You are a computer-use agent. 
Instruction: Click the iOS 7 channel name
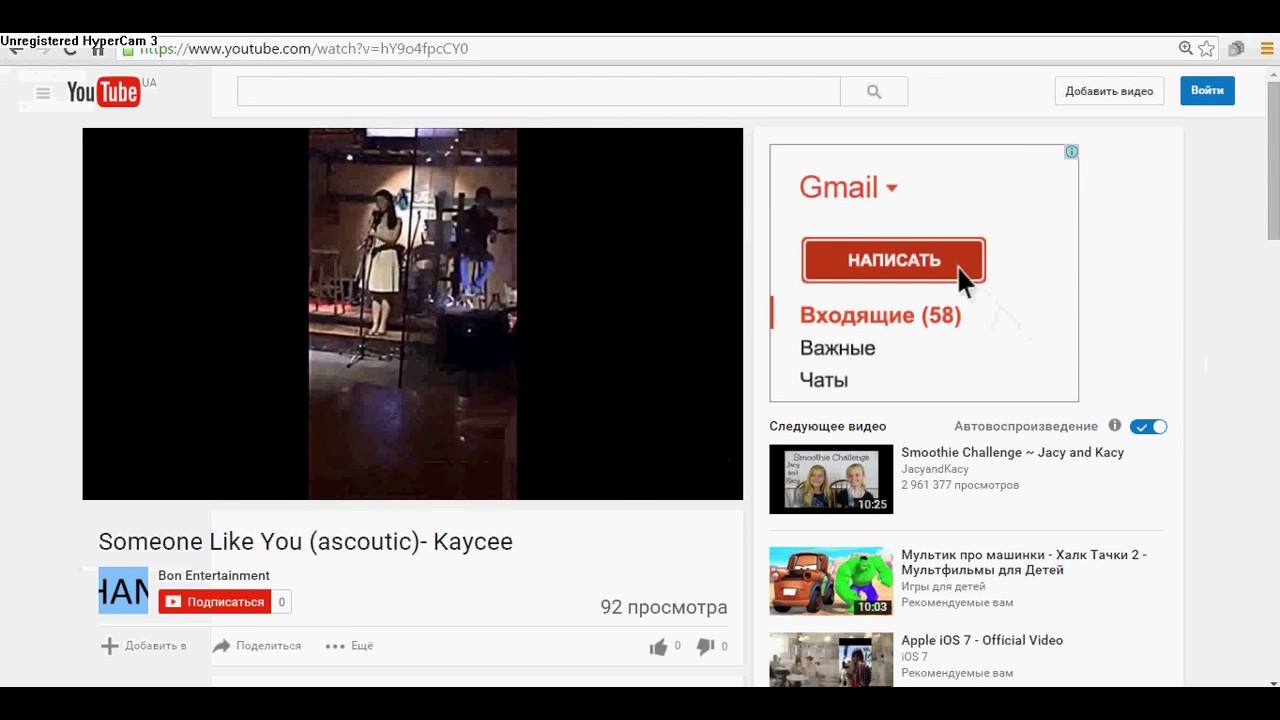(915, 657)
